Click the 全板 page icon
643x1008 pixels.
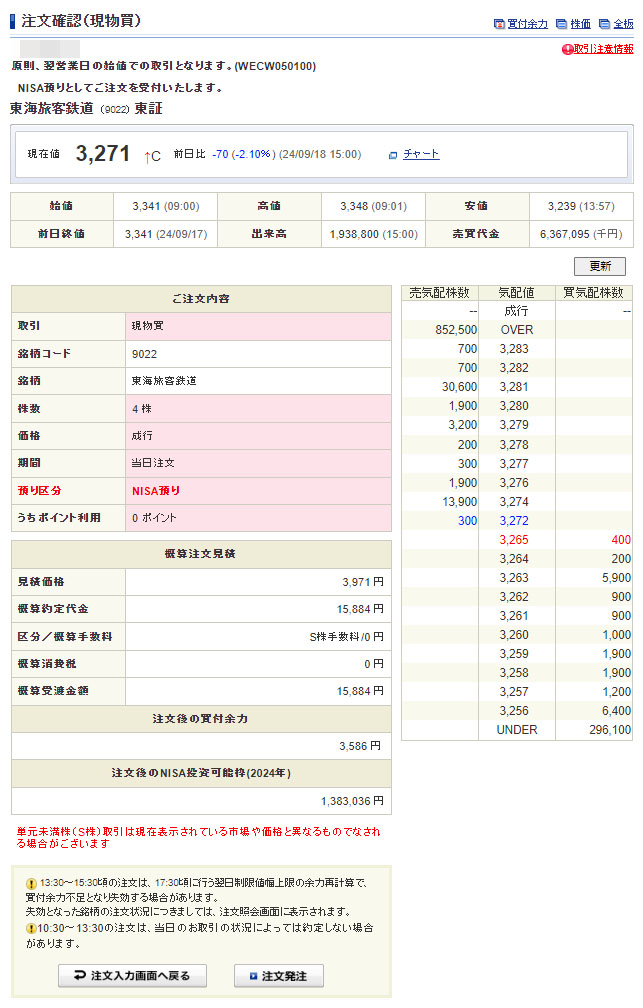[x=604, y=24]
